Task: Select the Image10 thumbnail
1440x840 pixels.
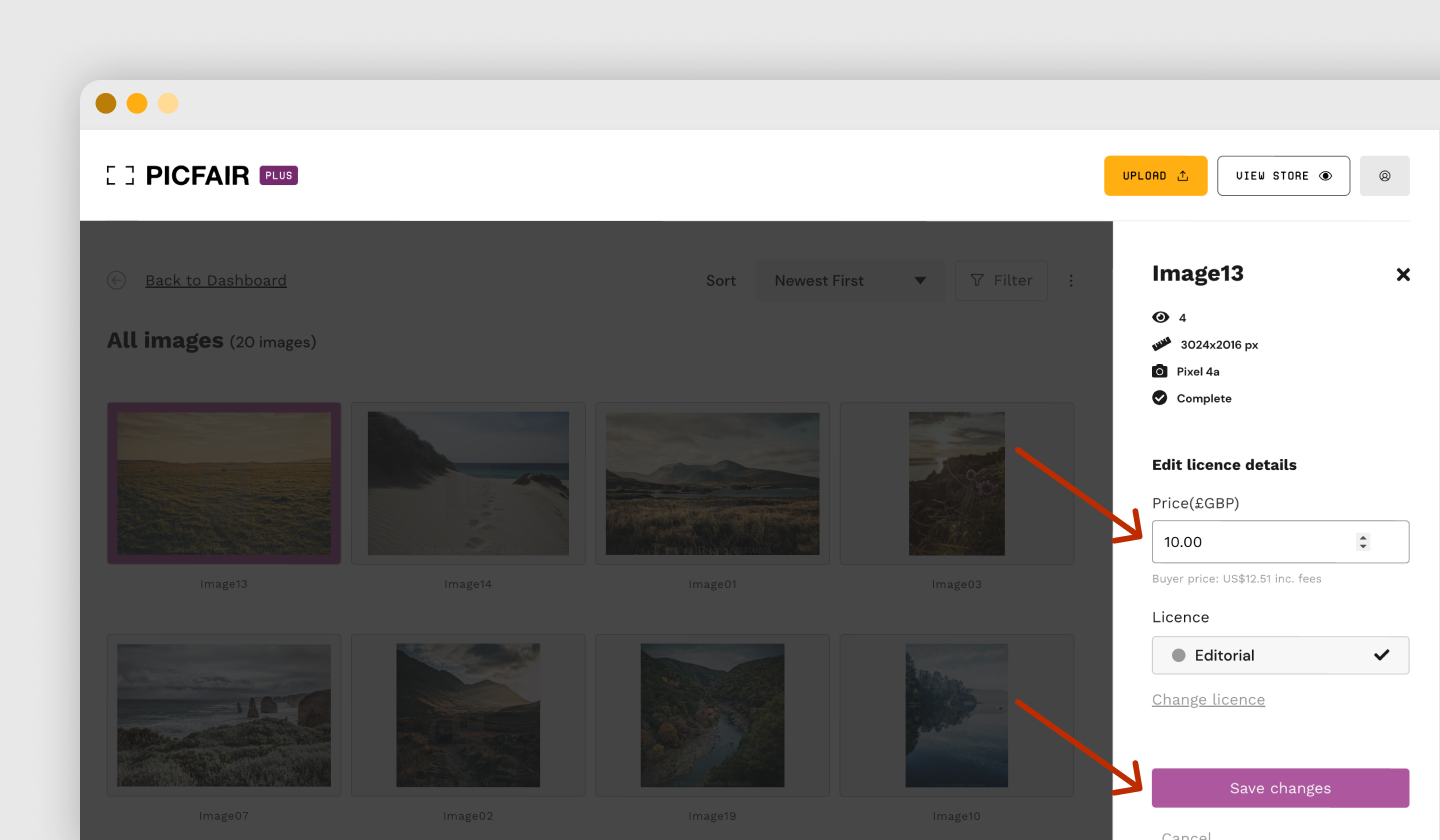Action: tap(957, 715)
